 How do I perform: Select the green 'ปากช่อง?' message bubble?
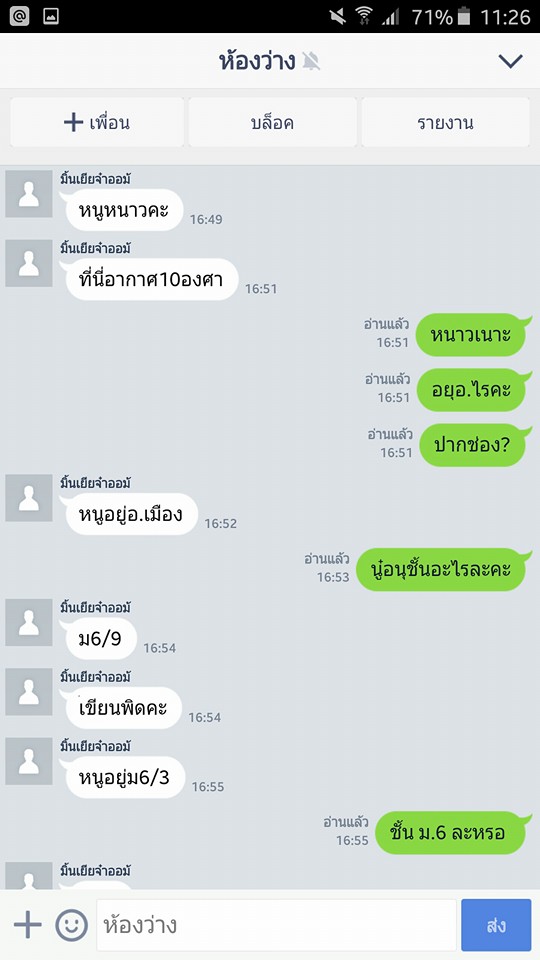coord(472,445)
